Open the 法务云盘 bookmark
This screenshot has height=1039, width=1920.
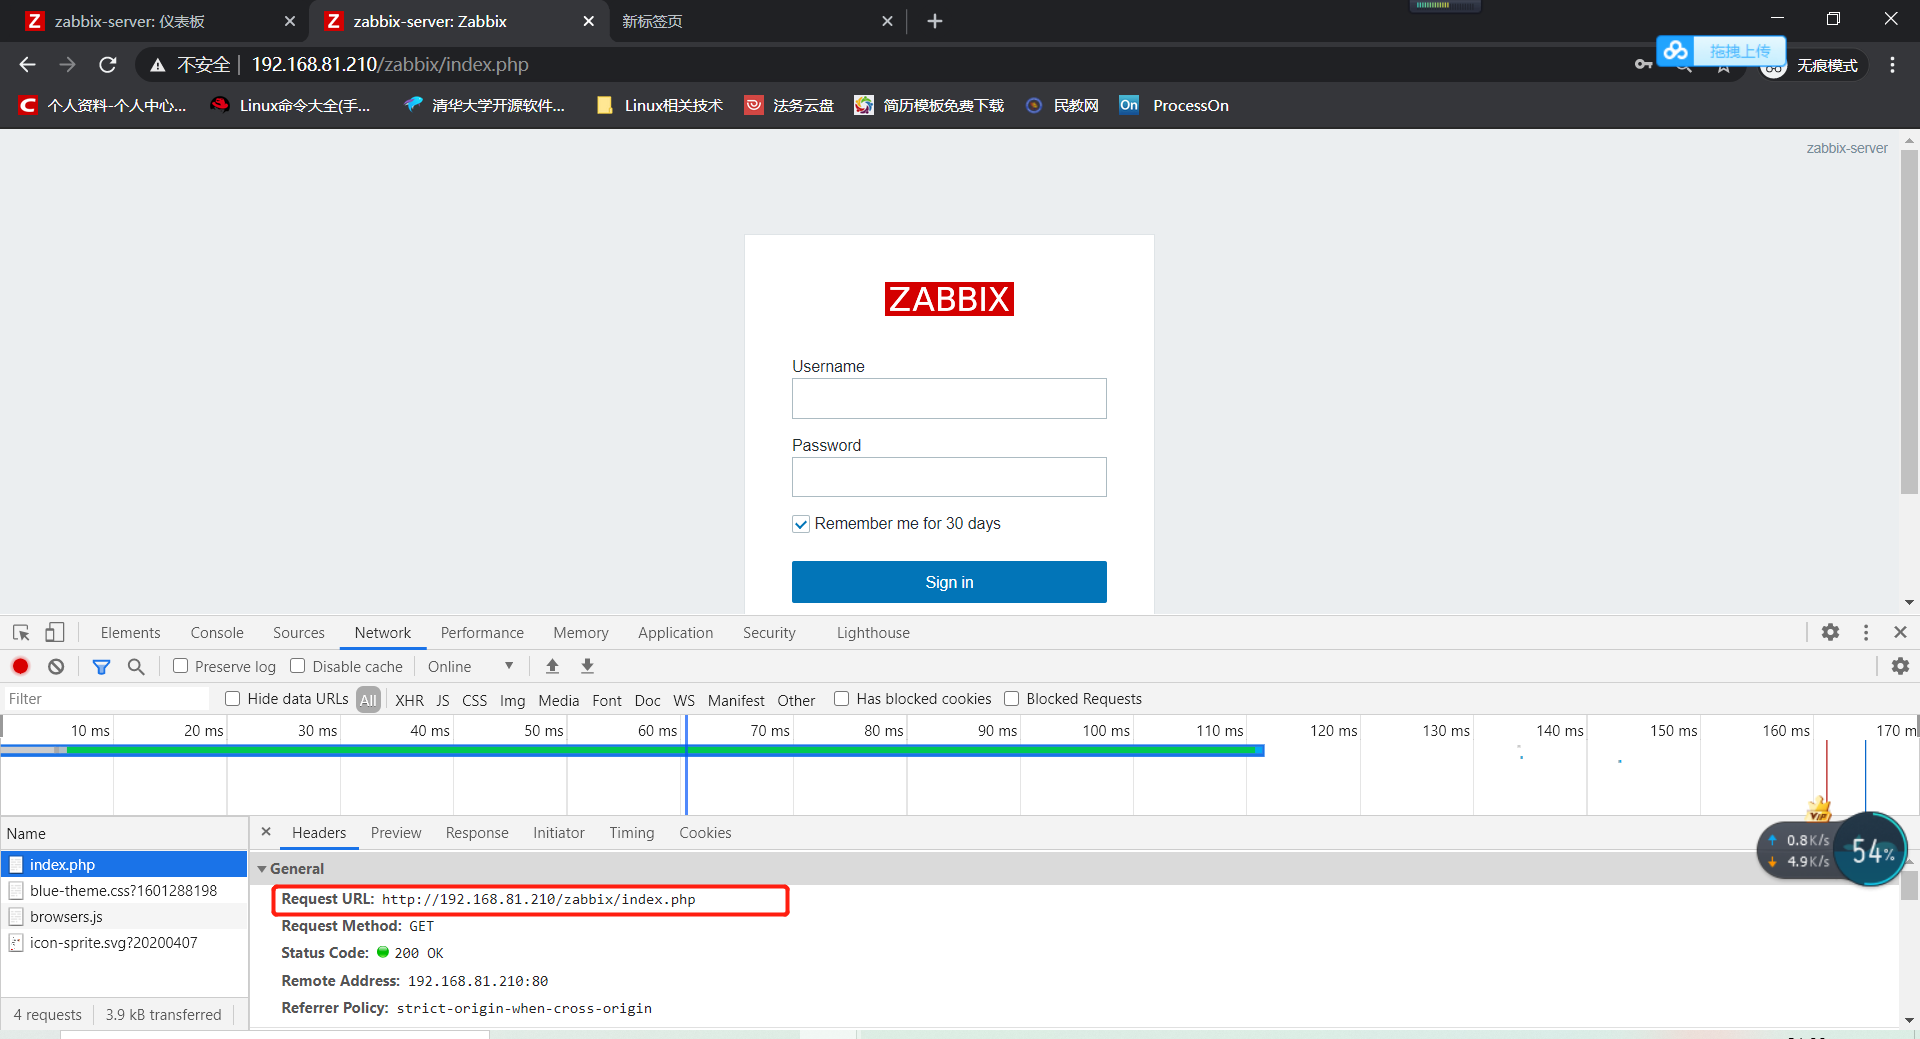(x=789, y=105)
